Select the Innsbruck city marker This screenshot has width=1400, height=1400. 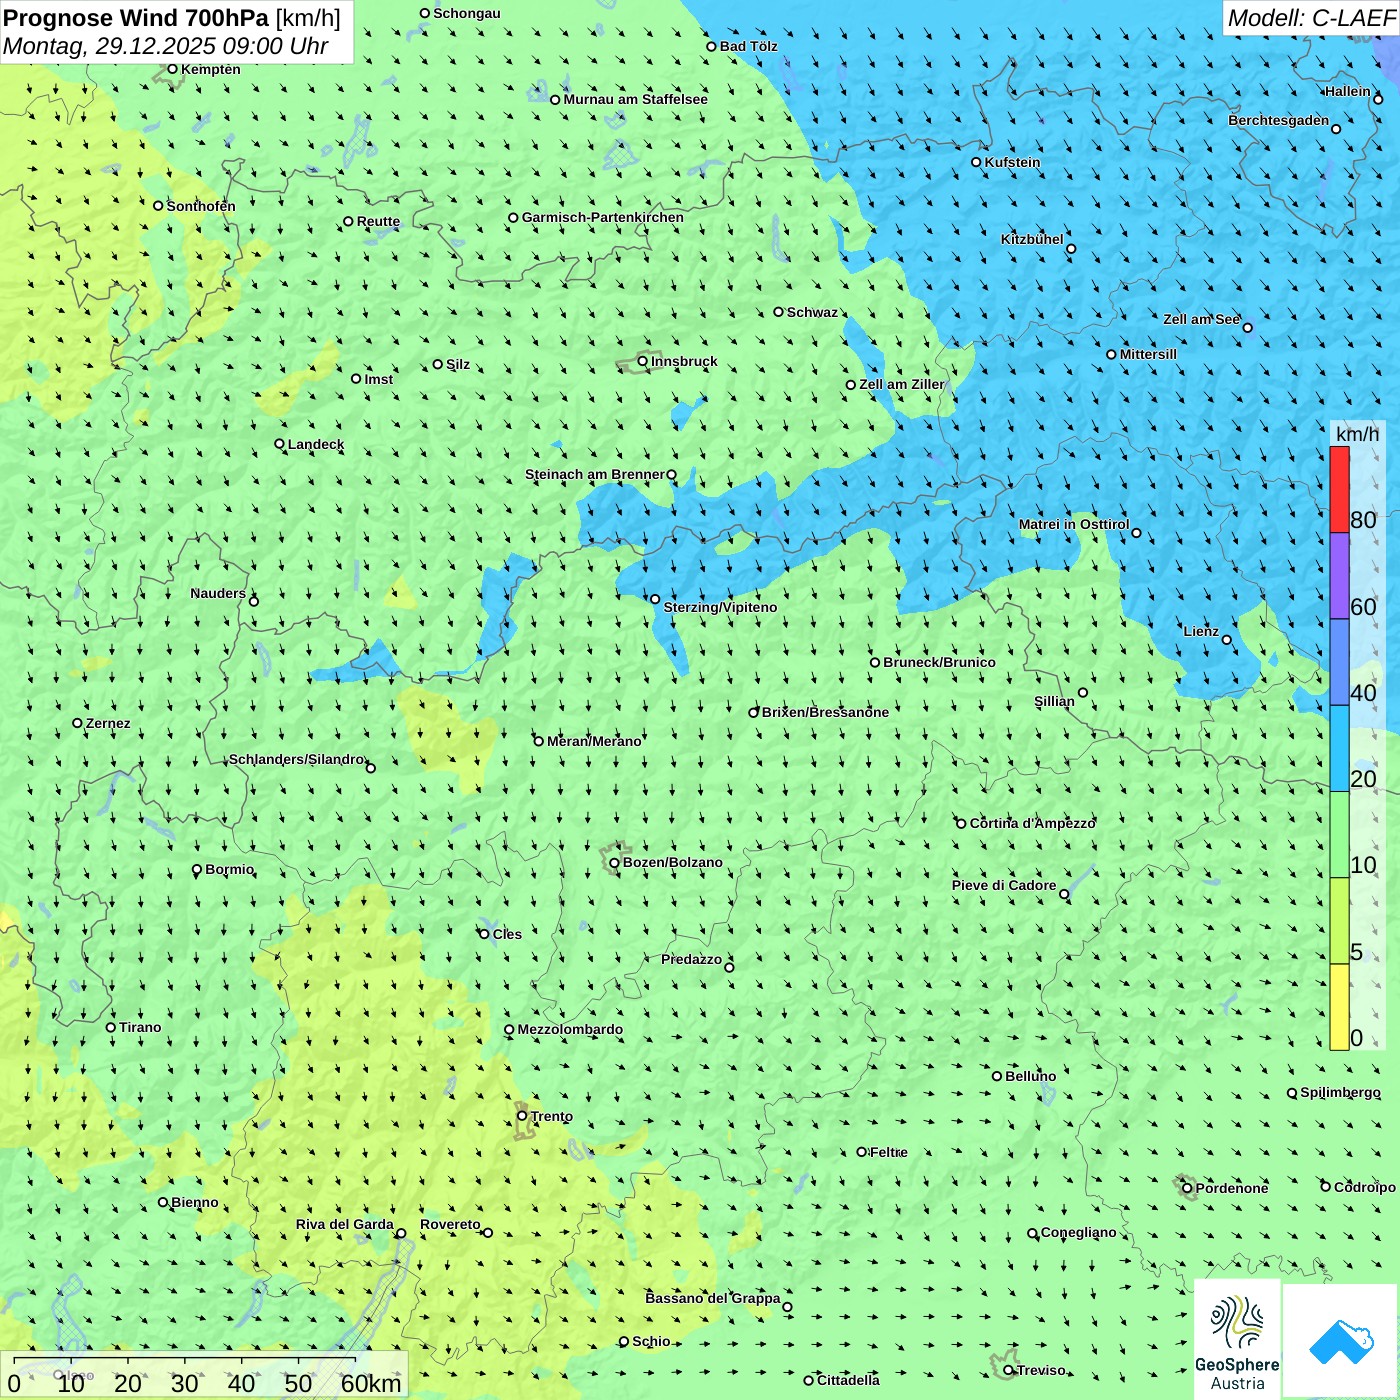(643, 361)
